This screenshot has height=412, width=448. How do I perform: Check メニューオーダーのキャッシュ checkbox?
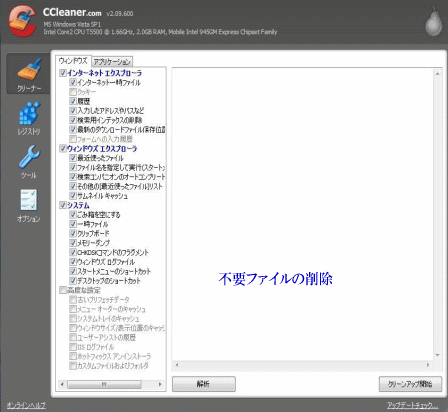[73, 309]
